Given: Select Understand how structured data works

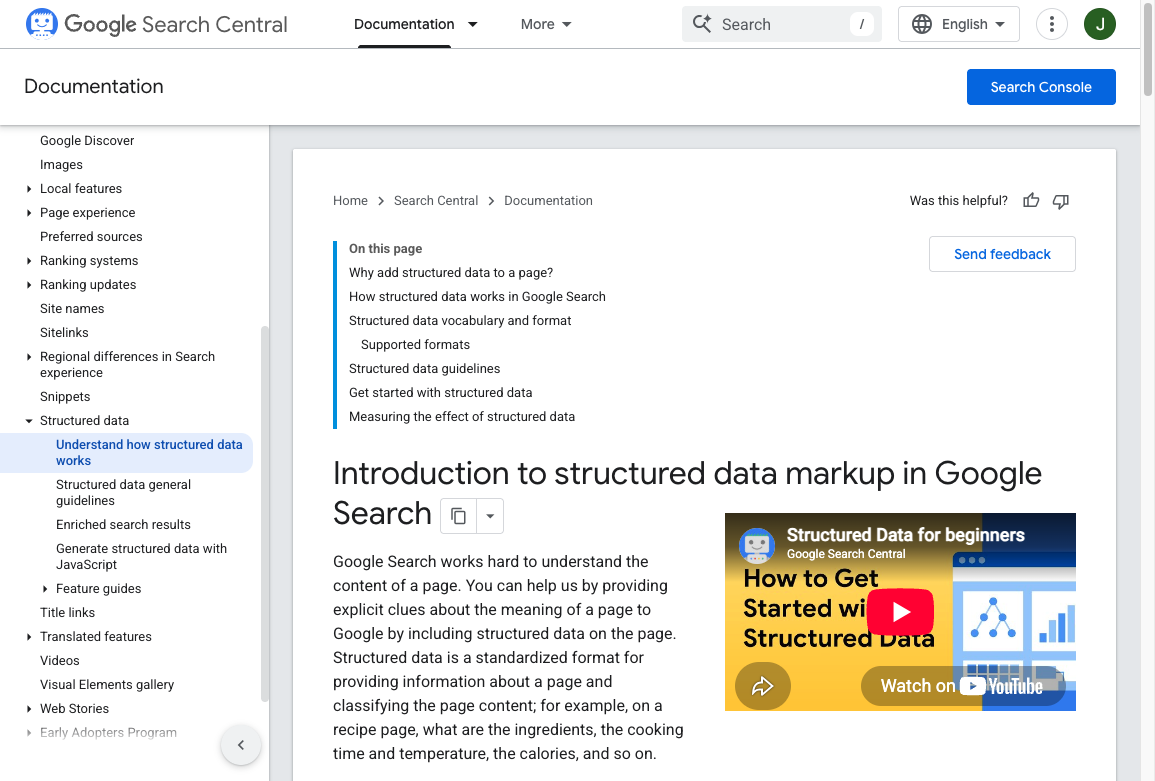Looking at the screenshot, I should (149, 452).
